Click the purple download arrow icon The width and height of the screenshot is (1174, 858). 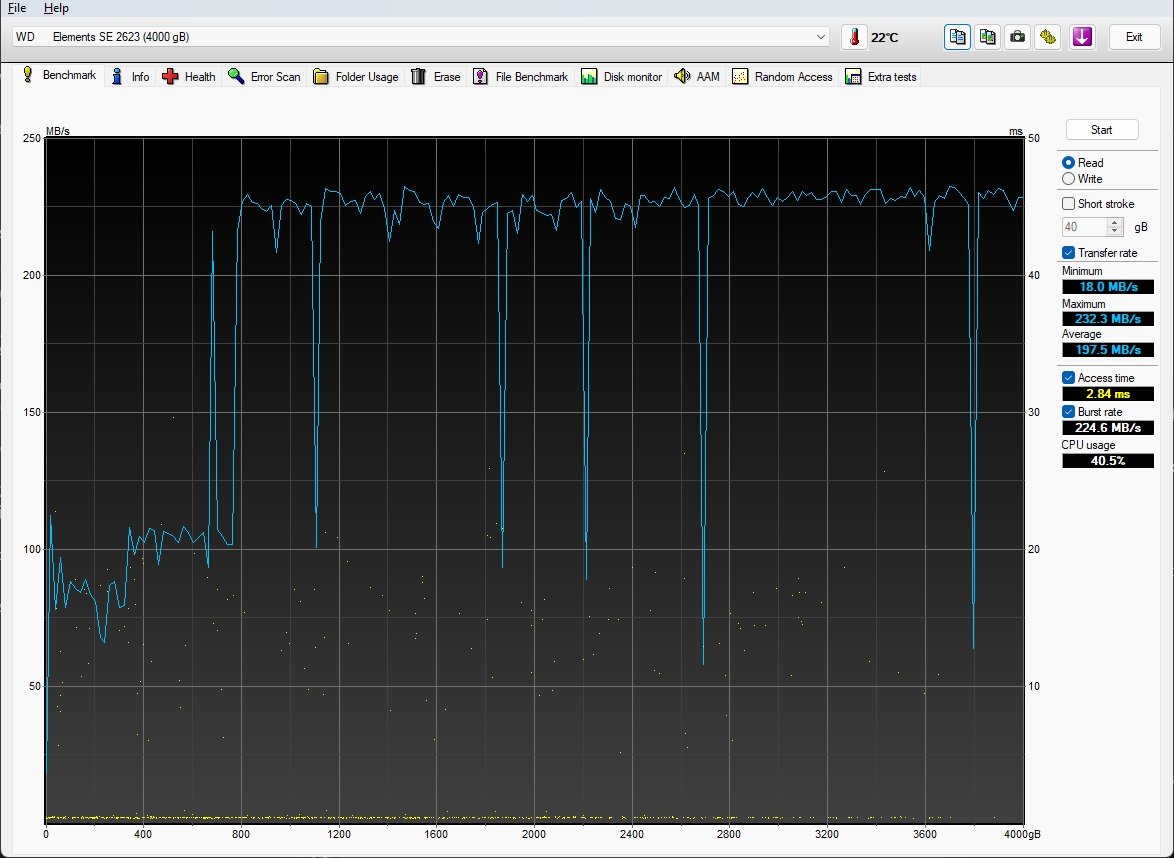click(1082, 37)
